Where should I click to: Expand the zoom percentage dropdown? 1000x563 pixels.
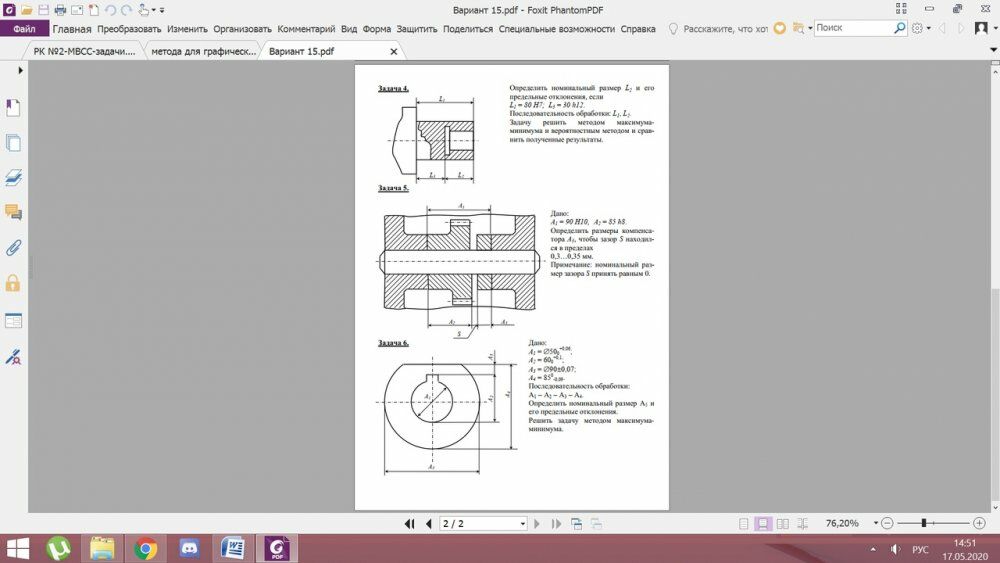point(866,523)
